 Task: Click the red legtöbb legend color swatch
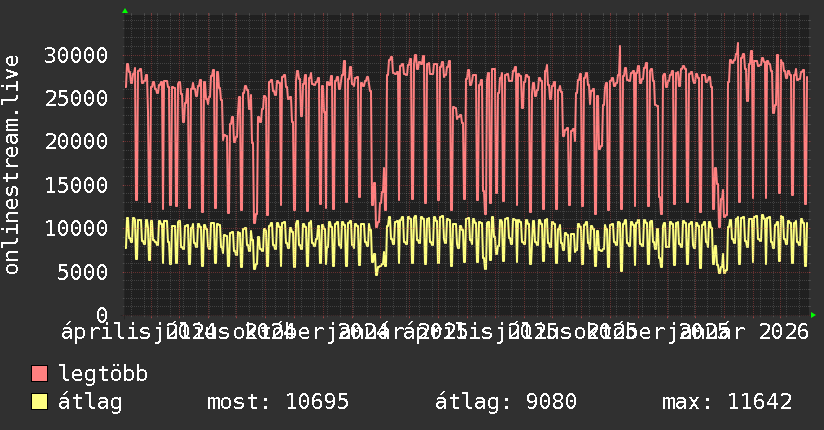(x=39, y=374)
